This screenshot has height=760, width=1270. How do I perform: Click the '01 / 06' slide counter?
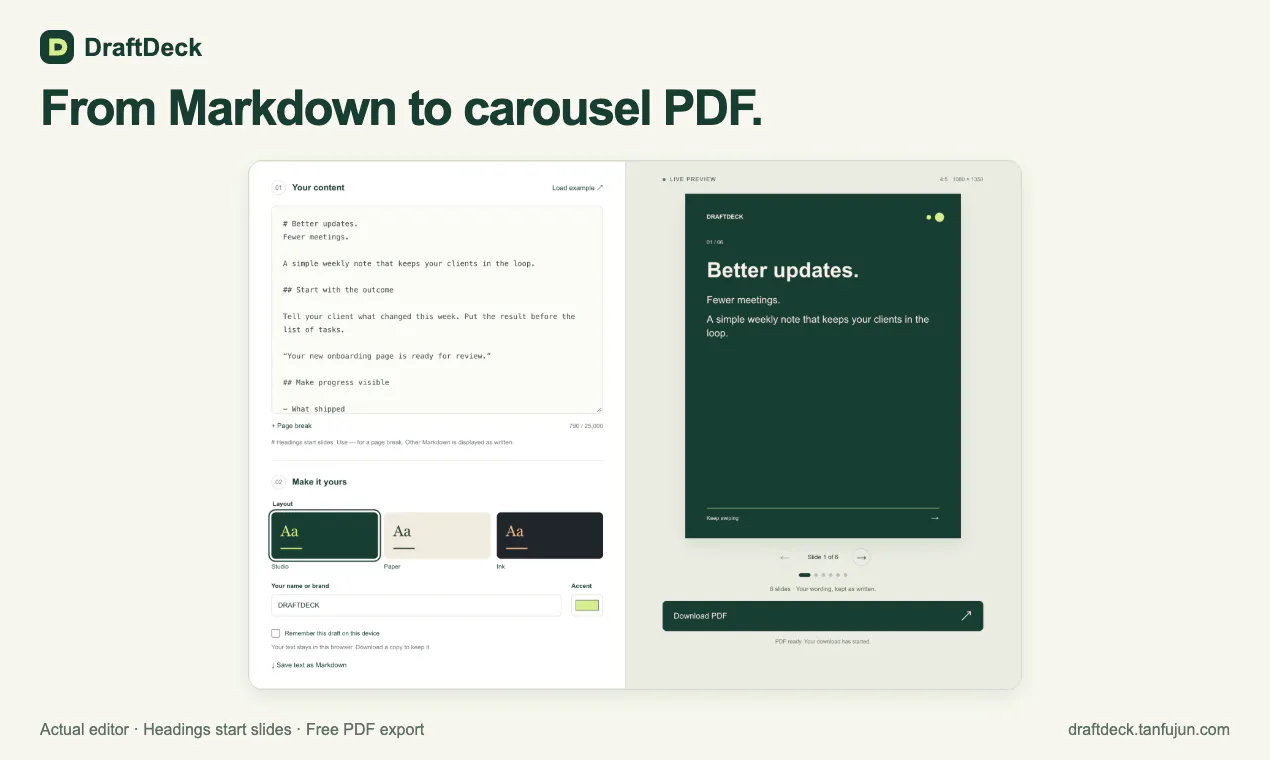coord(715,242)
